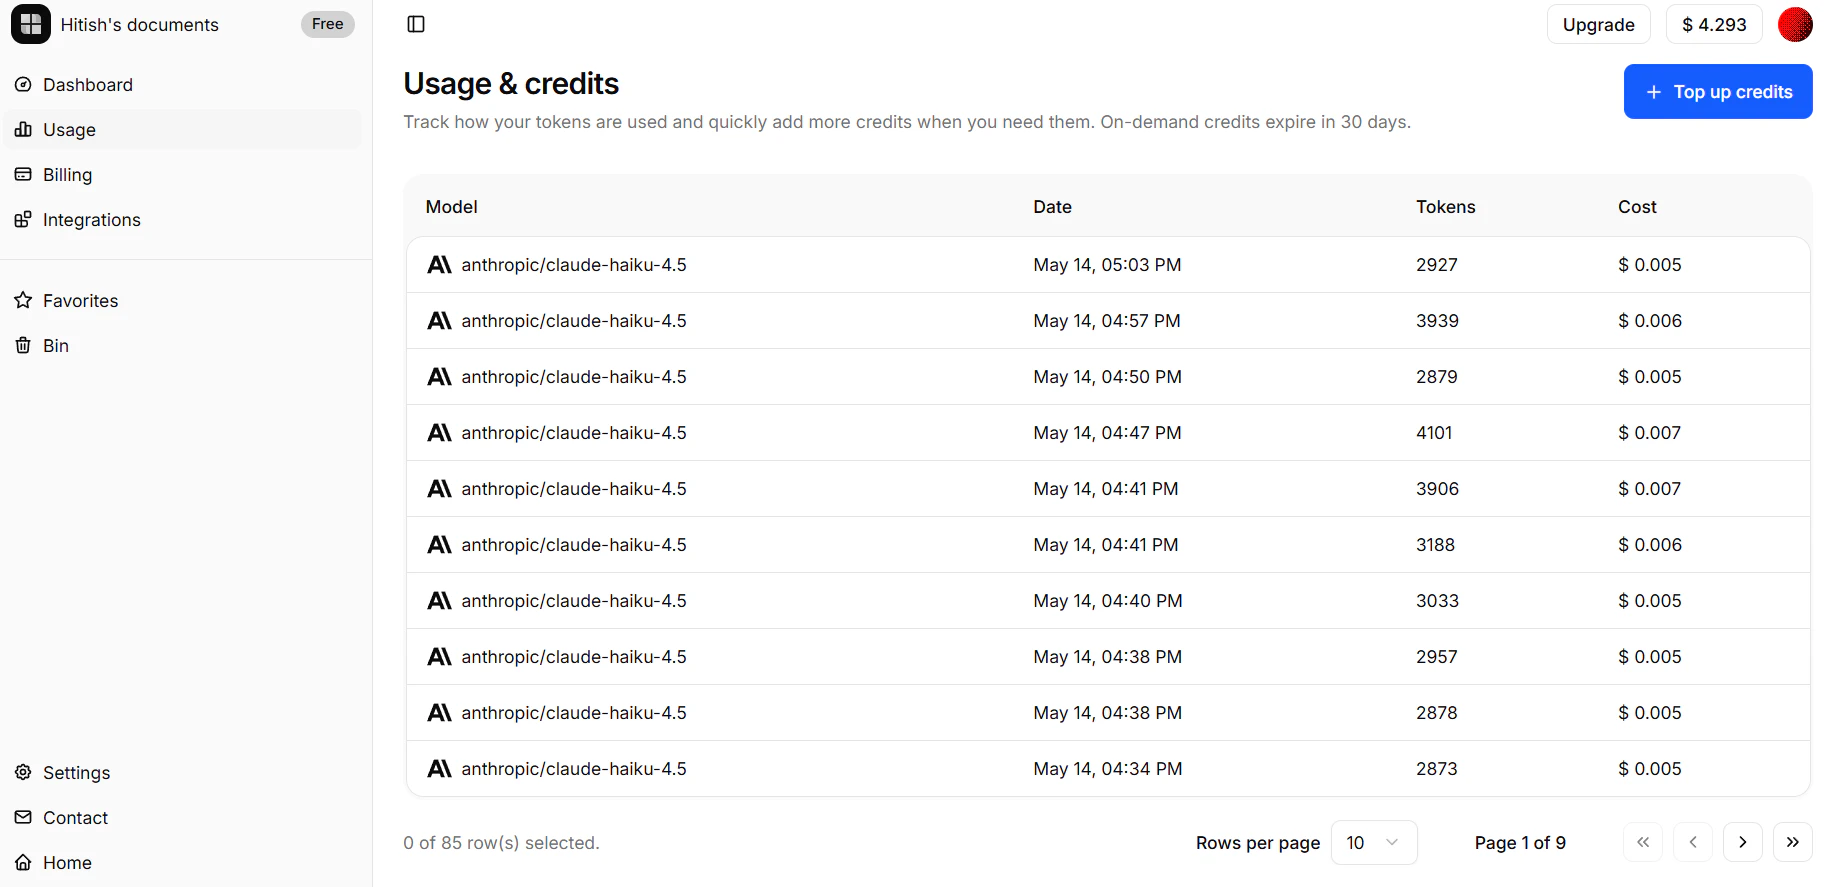Click the date May 14, 04:57 PM

click(x=1107, y=321)
